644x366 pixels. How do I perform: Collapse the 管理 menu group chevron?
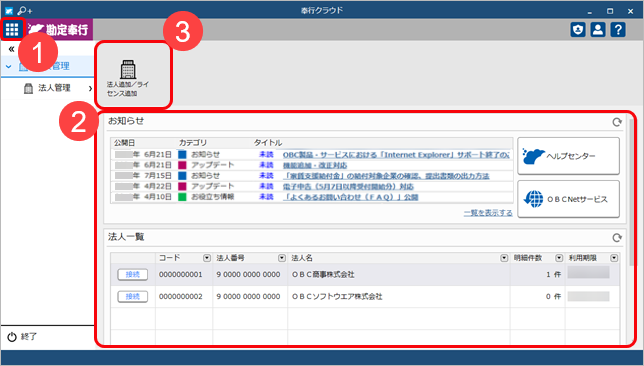[9, 66]
